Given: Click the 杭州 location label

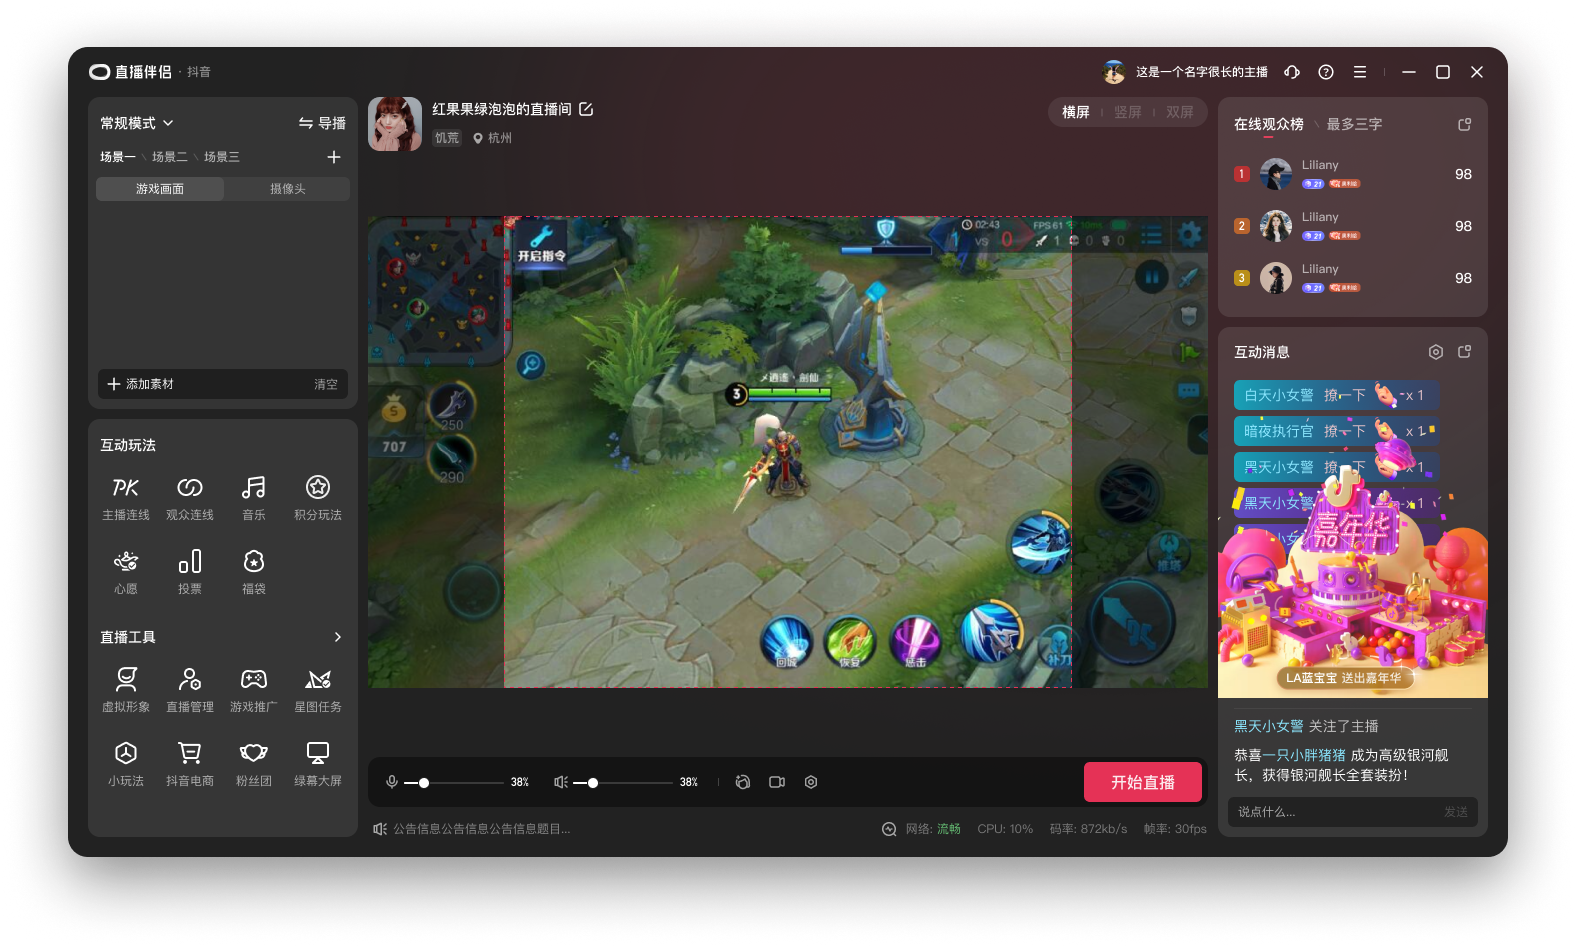Looking at the screenshot, I should [493, 138].
